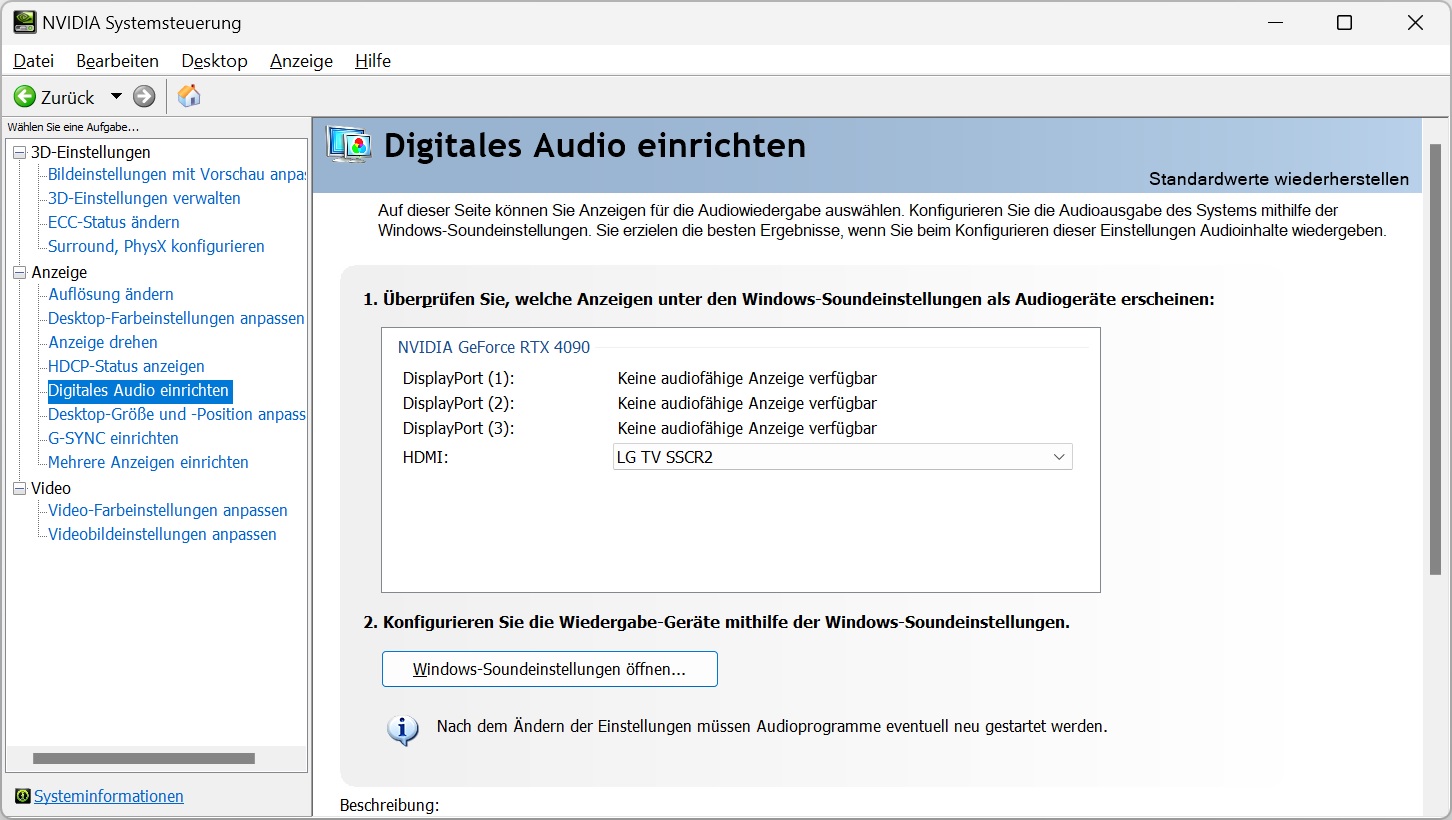Select HDCP-Status anzeigen
This screenshot has height=820, width=1452.
pyautogui.click(x=126, y=366)
